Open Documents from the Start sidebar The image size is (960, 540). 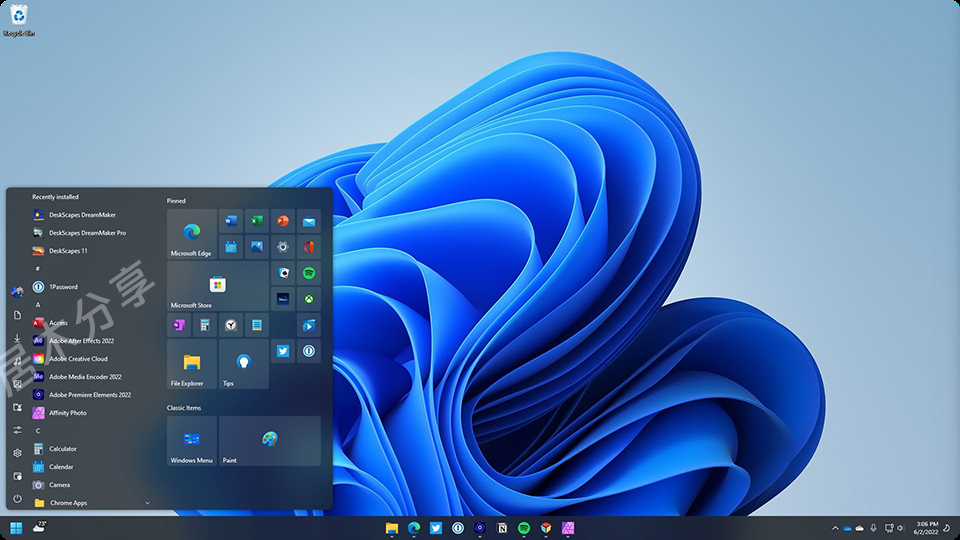pos(17,315)
